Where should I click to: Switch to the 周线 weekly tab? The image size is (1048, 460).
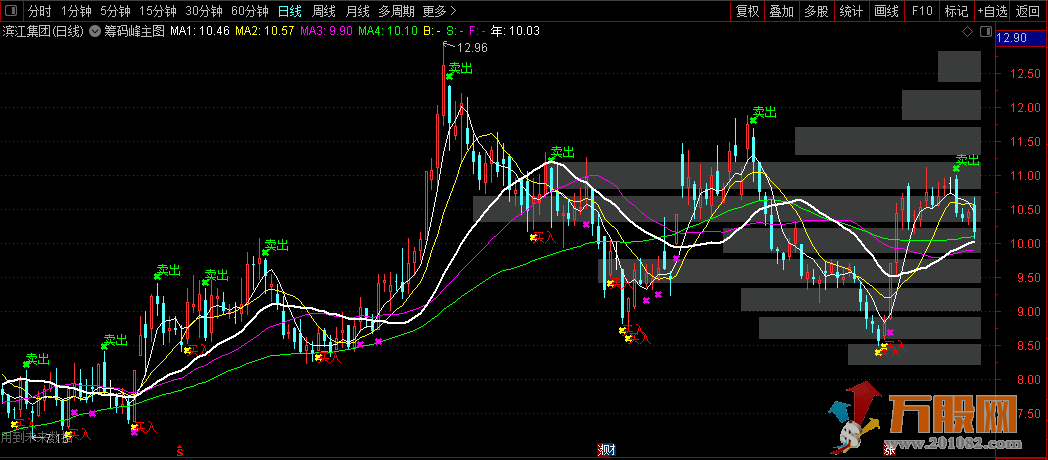point(324,11)
